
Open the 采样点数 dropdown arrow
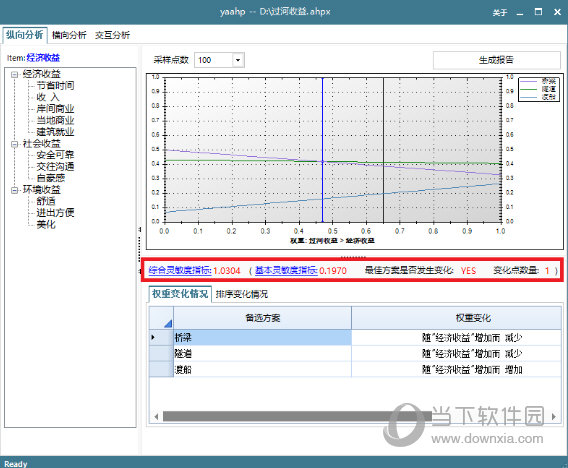238,60
